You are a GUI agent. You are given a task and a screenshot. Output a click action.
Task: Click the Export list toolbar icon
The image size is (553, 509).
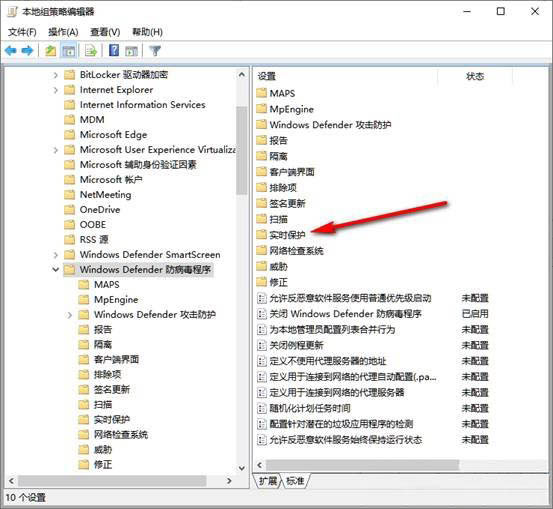(91, 51)
